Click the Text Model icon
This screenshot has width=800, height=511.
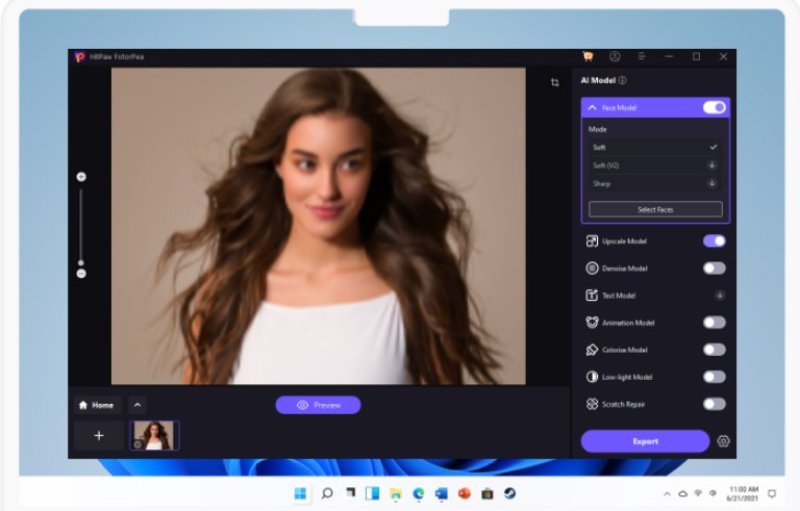tap(592, 295)
